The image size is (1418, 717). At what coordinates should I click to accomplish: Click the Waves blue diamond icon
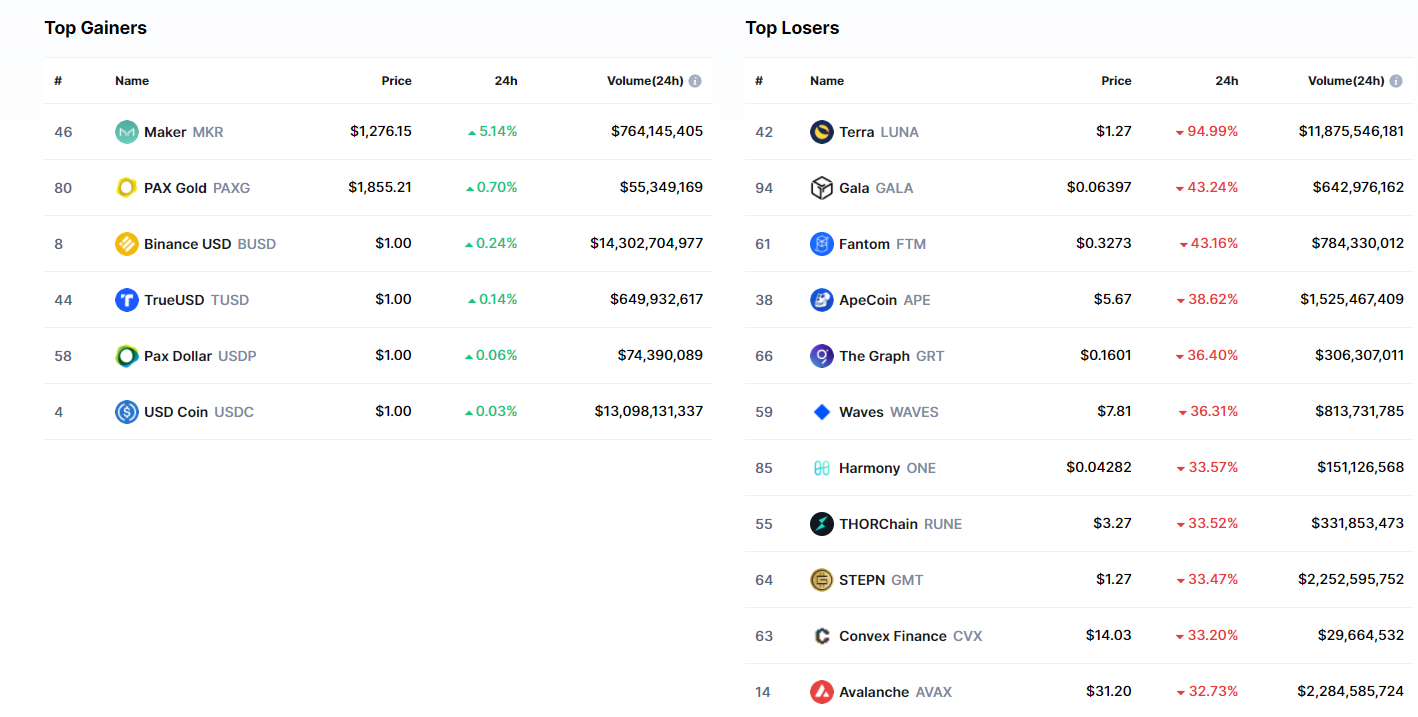(821, 412)
